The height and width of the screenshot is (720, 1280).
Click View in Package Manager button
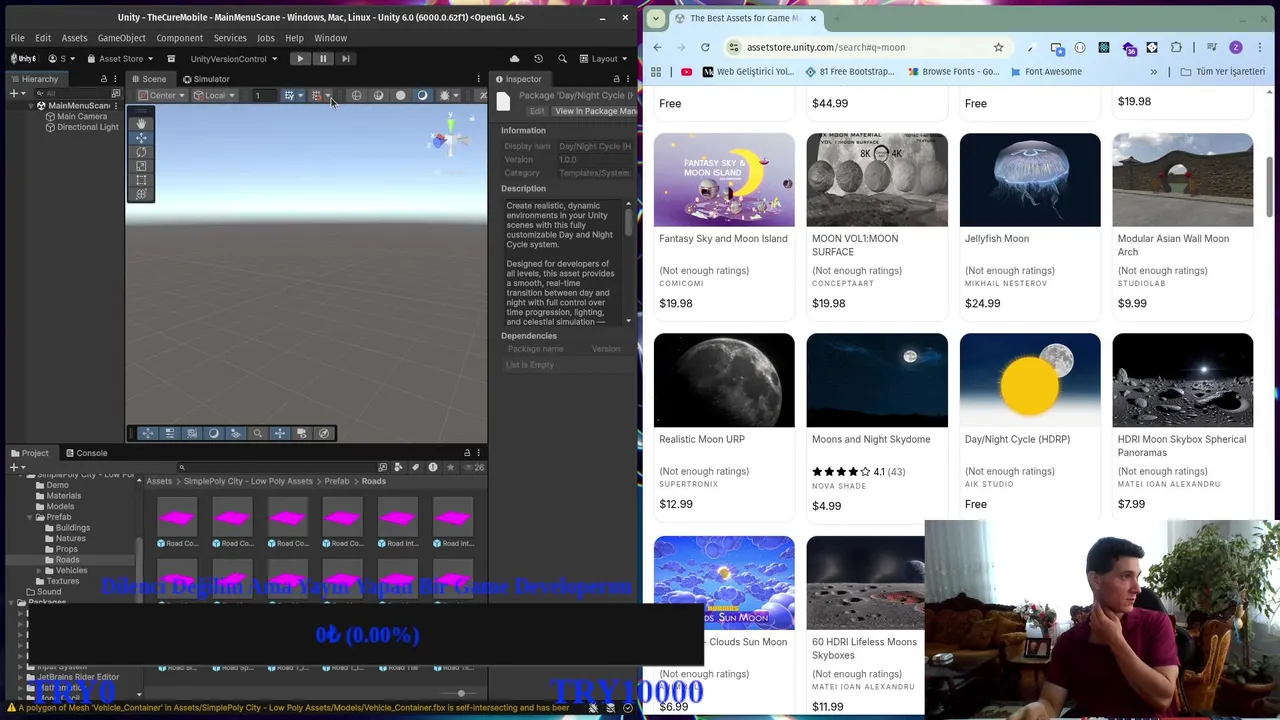point(595,111)
